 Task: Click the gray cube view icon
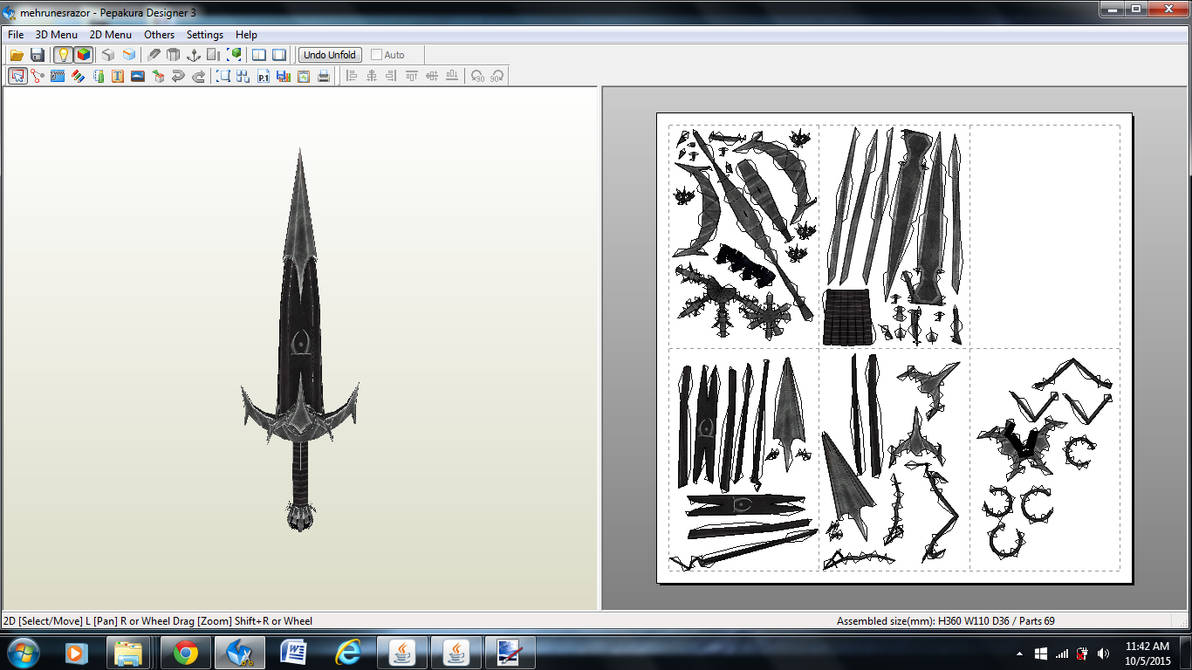(x=108, y=55)
